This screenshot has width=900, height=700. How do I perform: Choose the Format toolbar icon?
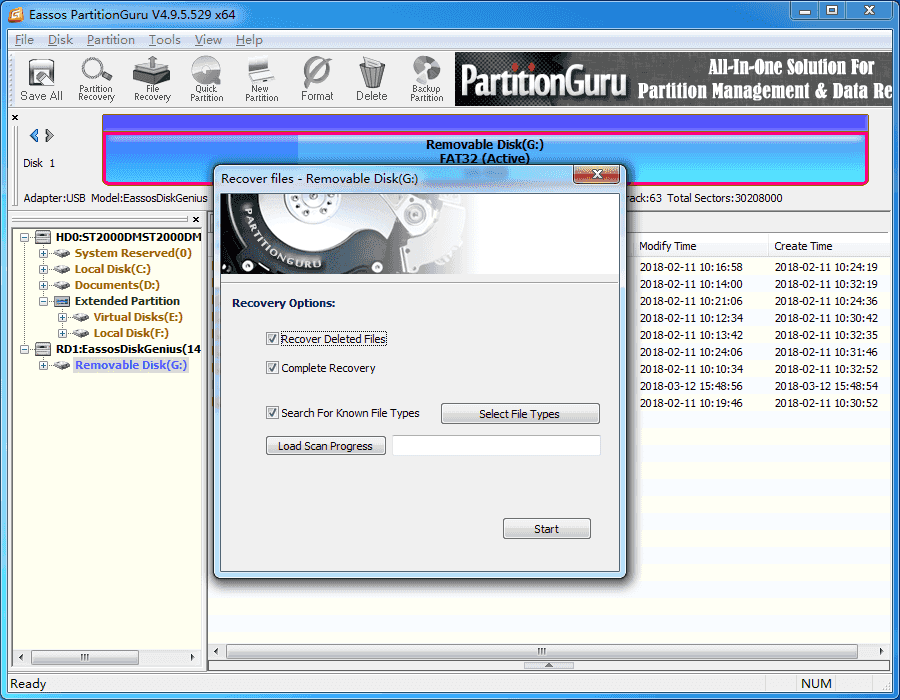pos(317,80)
